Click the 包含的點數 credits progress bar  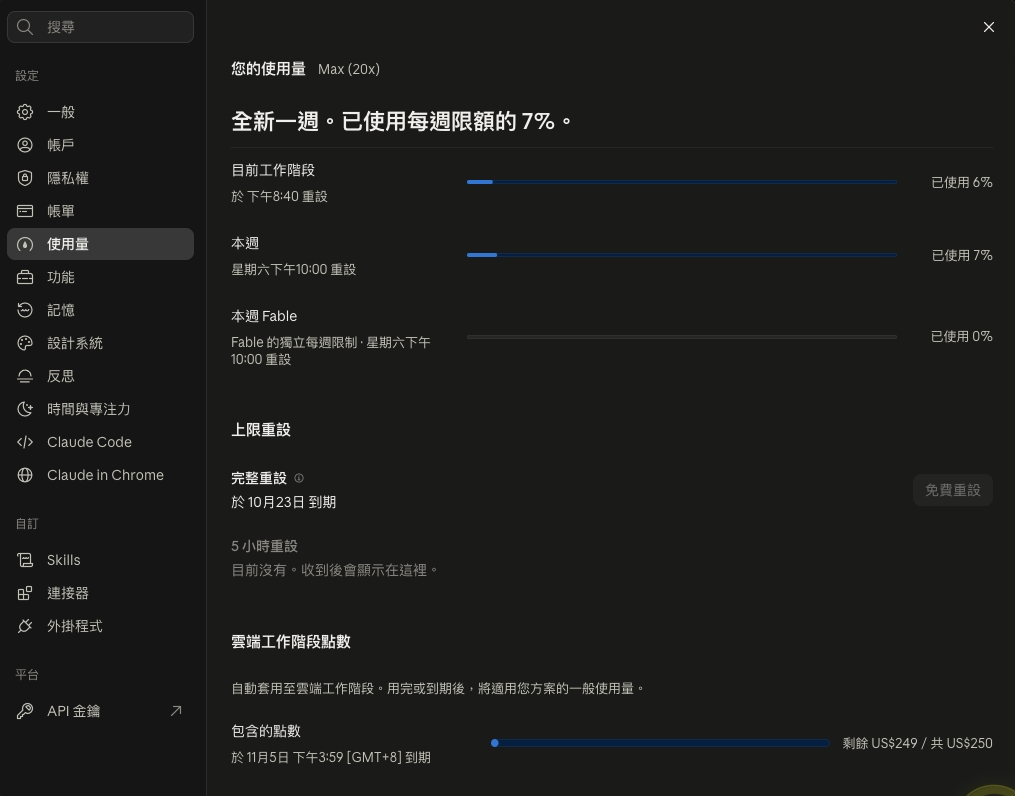tap(660, 743)
